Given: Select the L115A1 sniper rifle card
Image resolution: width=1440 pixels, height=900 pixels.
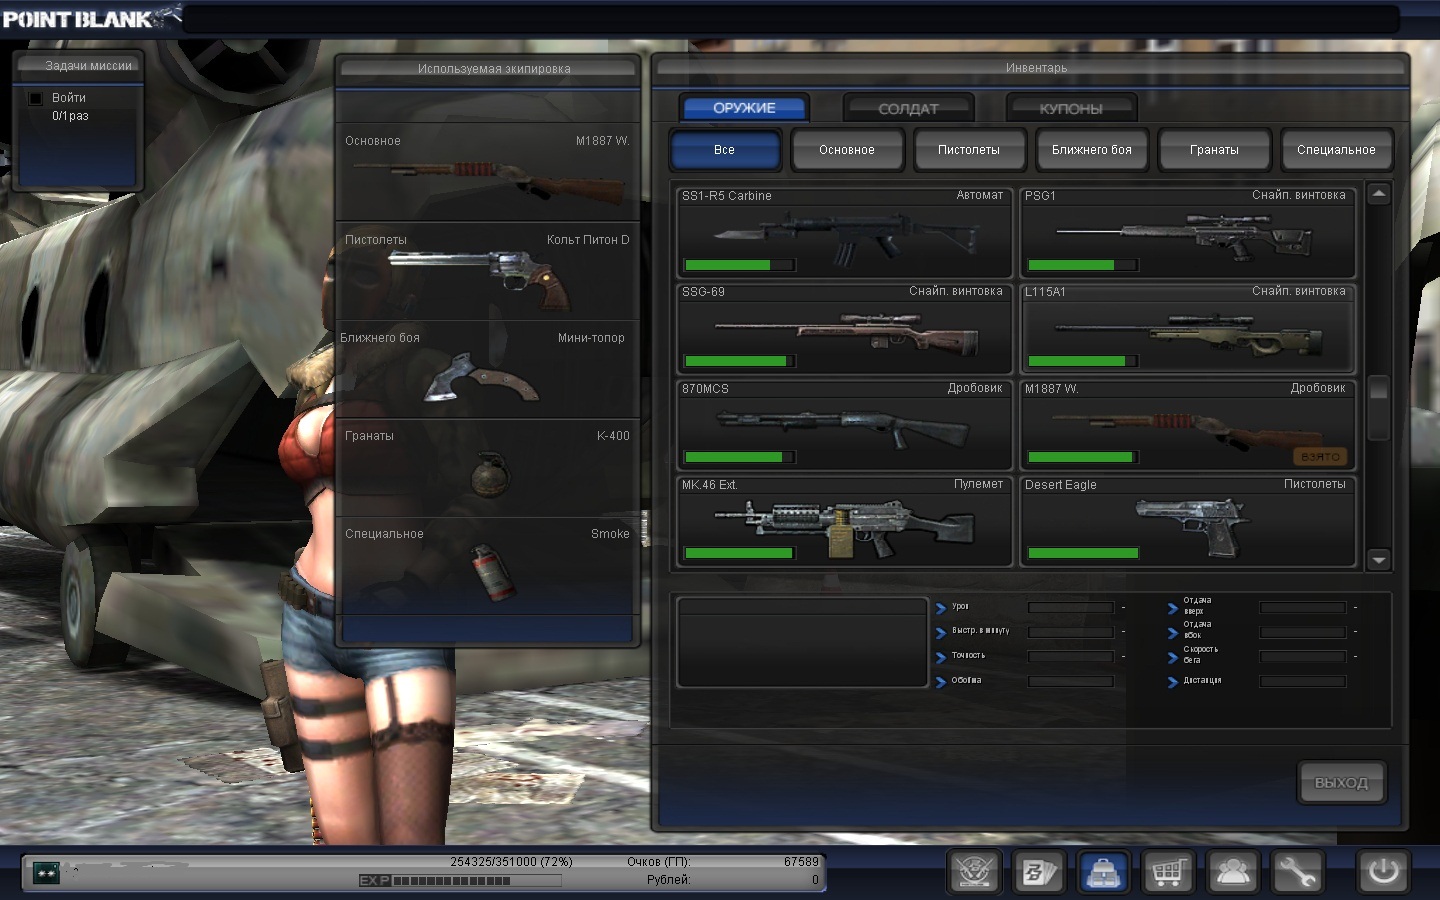Looking at the screenshot, I should tap(1188, 328).
